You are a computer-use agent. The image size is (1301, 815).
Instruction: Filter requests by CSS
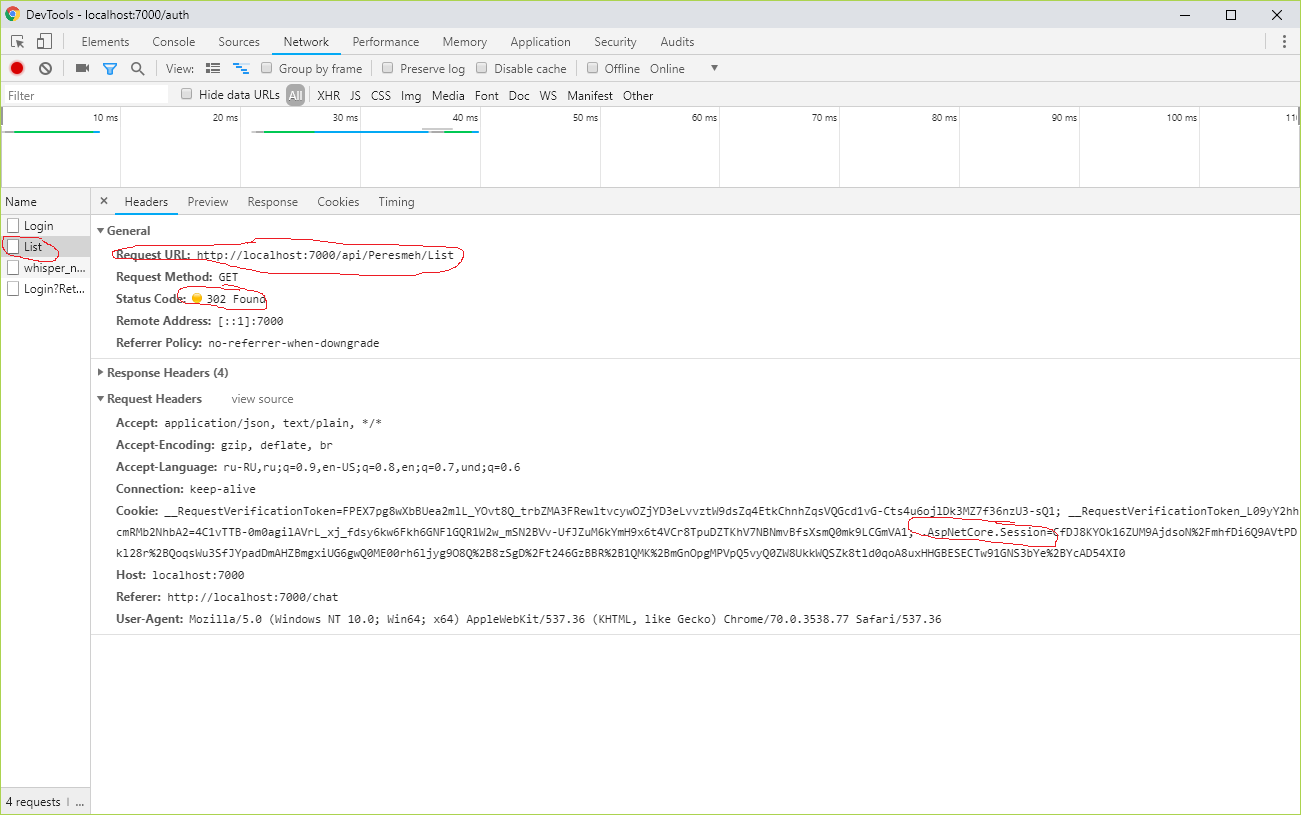point(381,96)
